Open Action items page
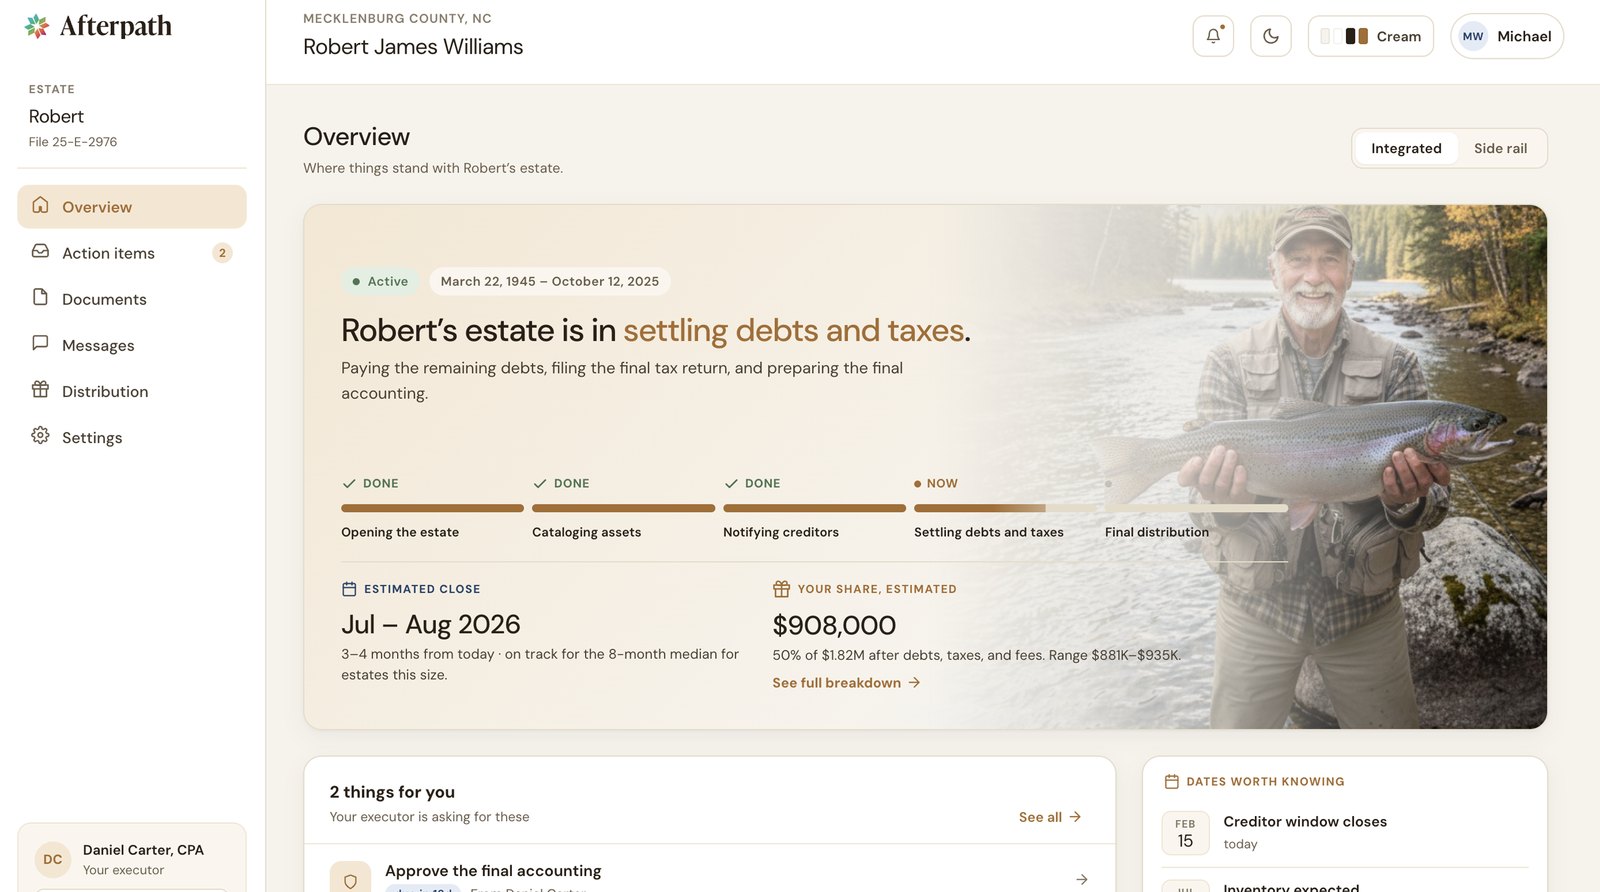The height and width of the screenshot is (892, 1600). point(132,253)
